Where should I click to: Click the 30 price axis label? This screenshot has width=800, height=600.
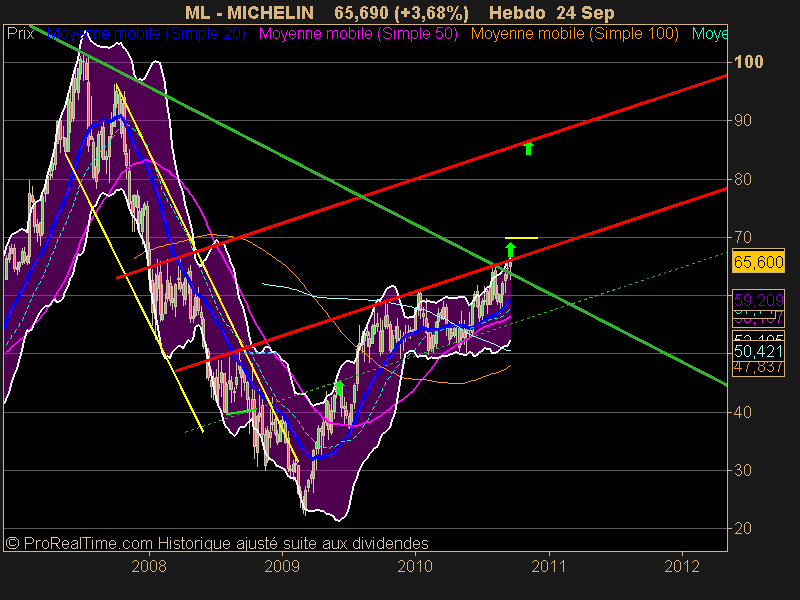point(743,470)
